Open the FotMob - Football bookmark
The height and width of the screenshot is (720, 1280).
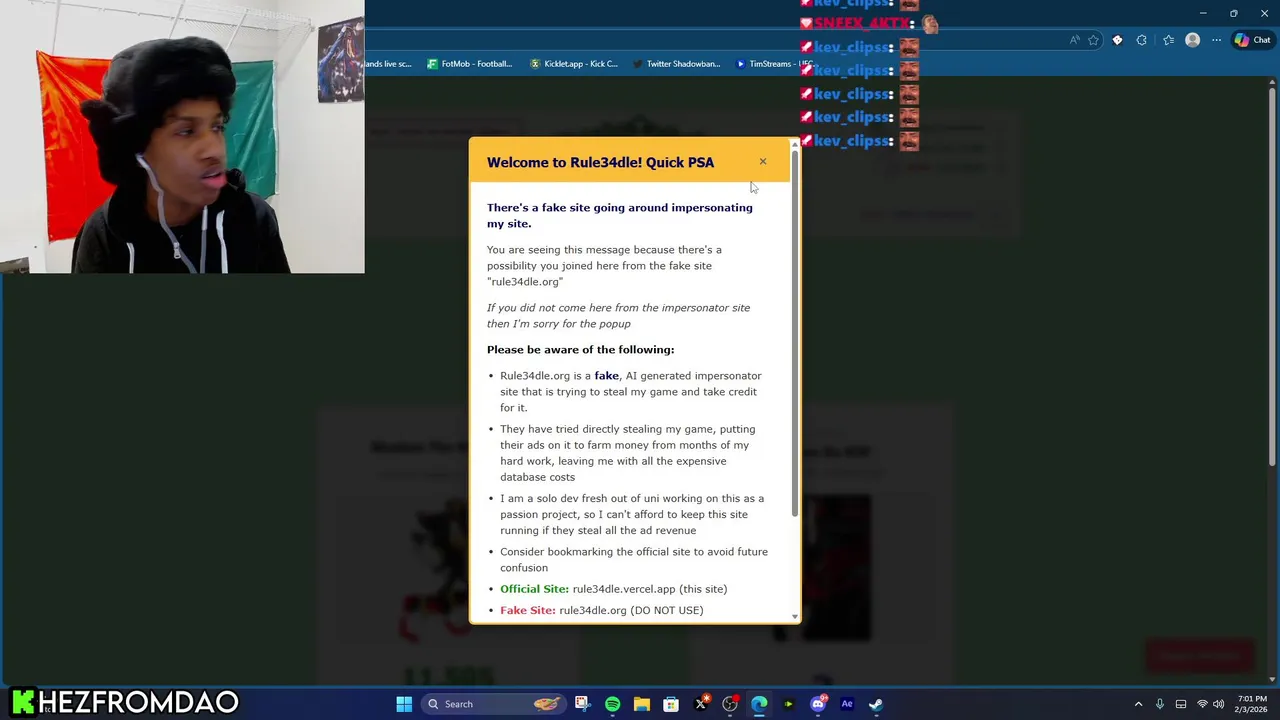coord(469,64)
